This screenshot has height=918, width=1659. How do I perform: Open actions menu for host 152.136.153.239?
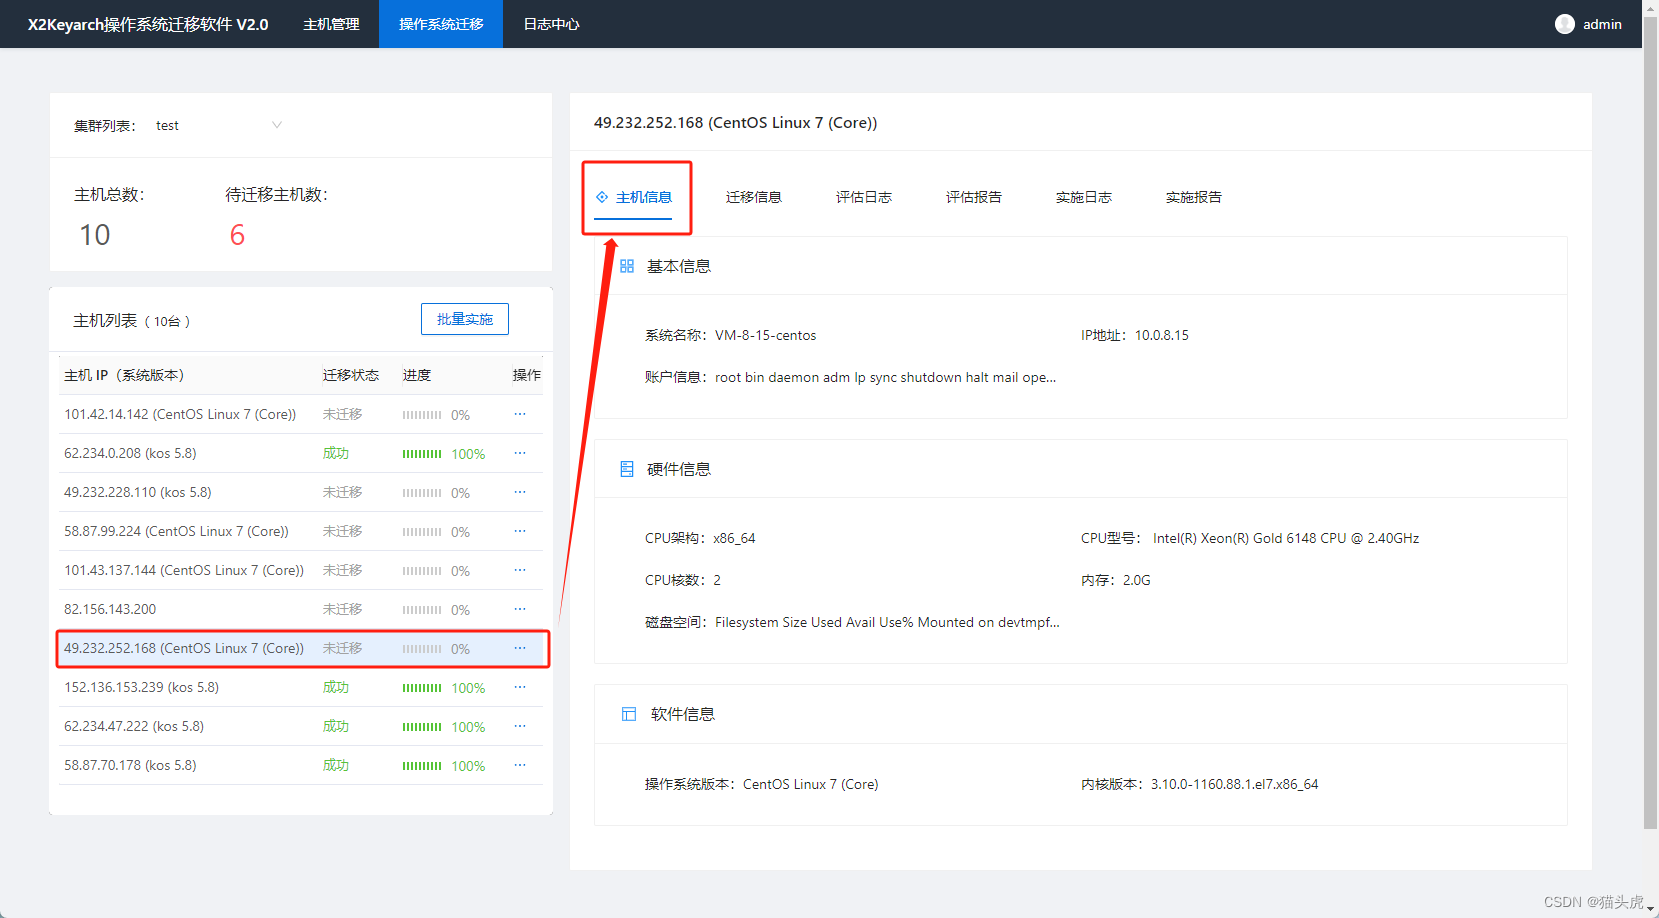click(x=520, y=687)
